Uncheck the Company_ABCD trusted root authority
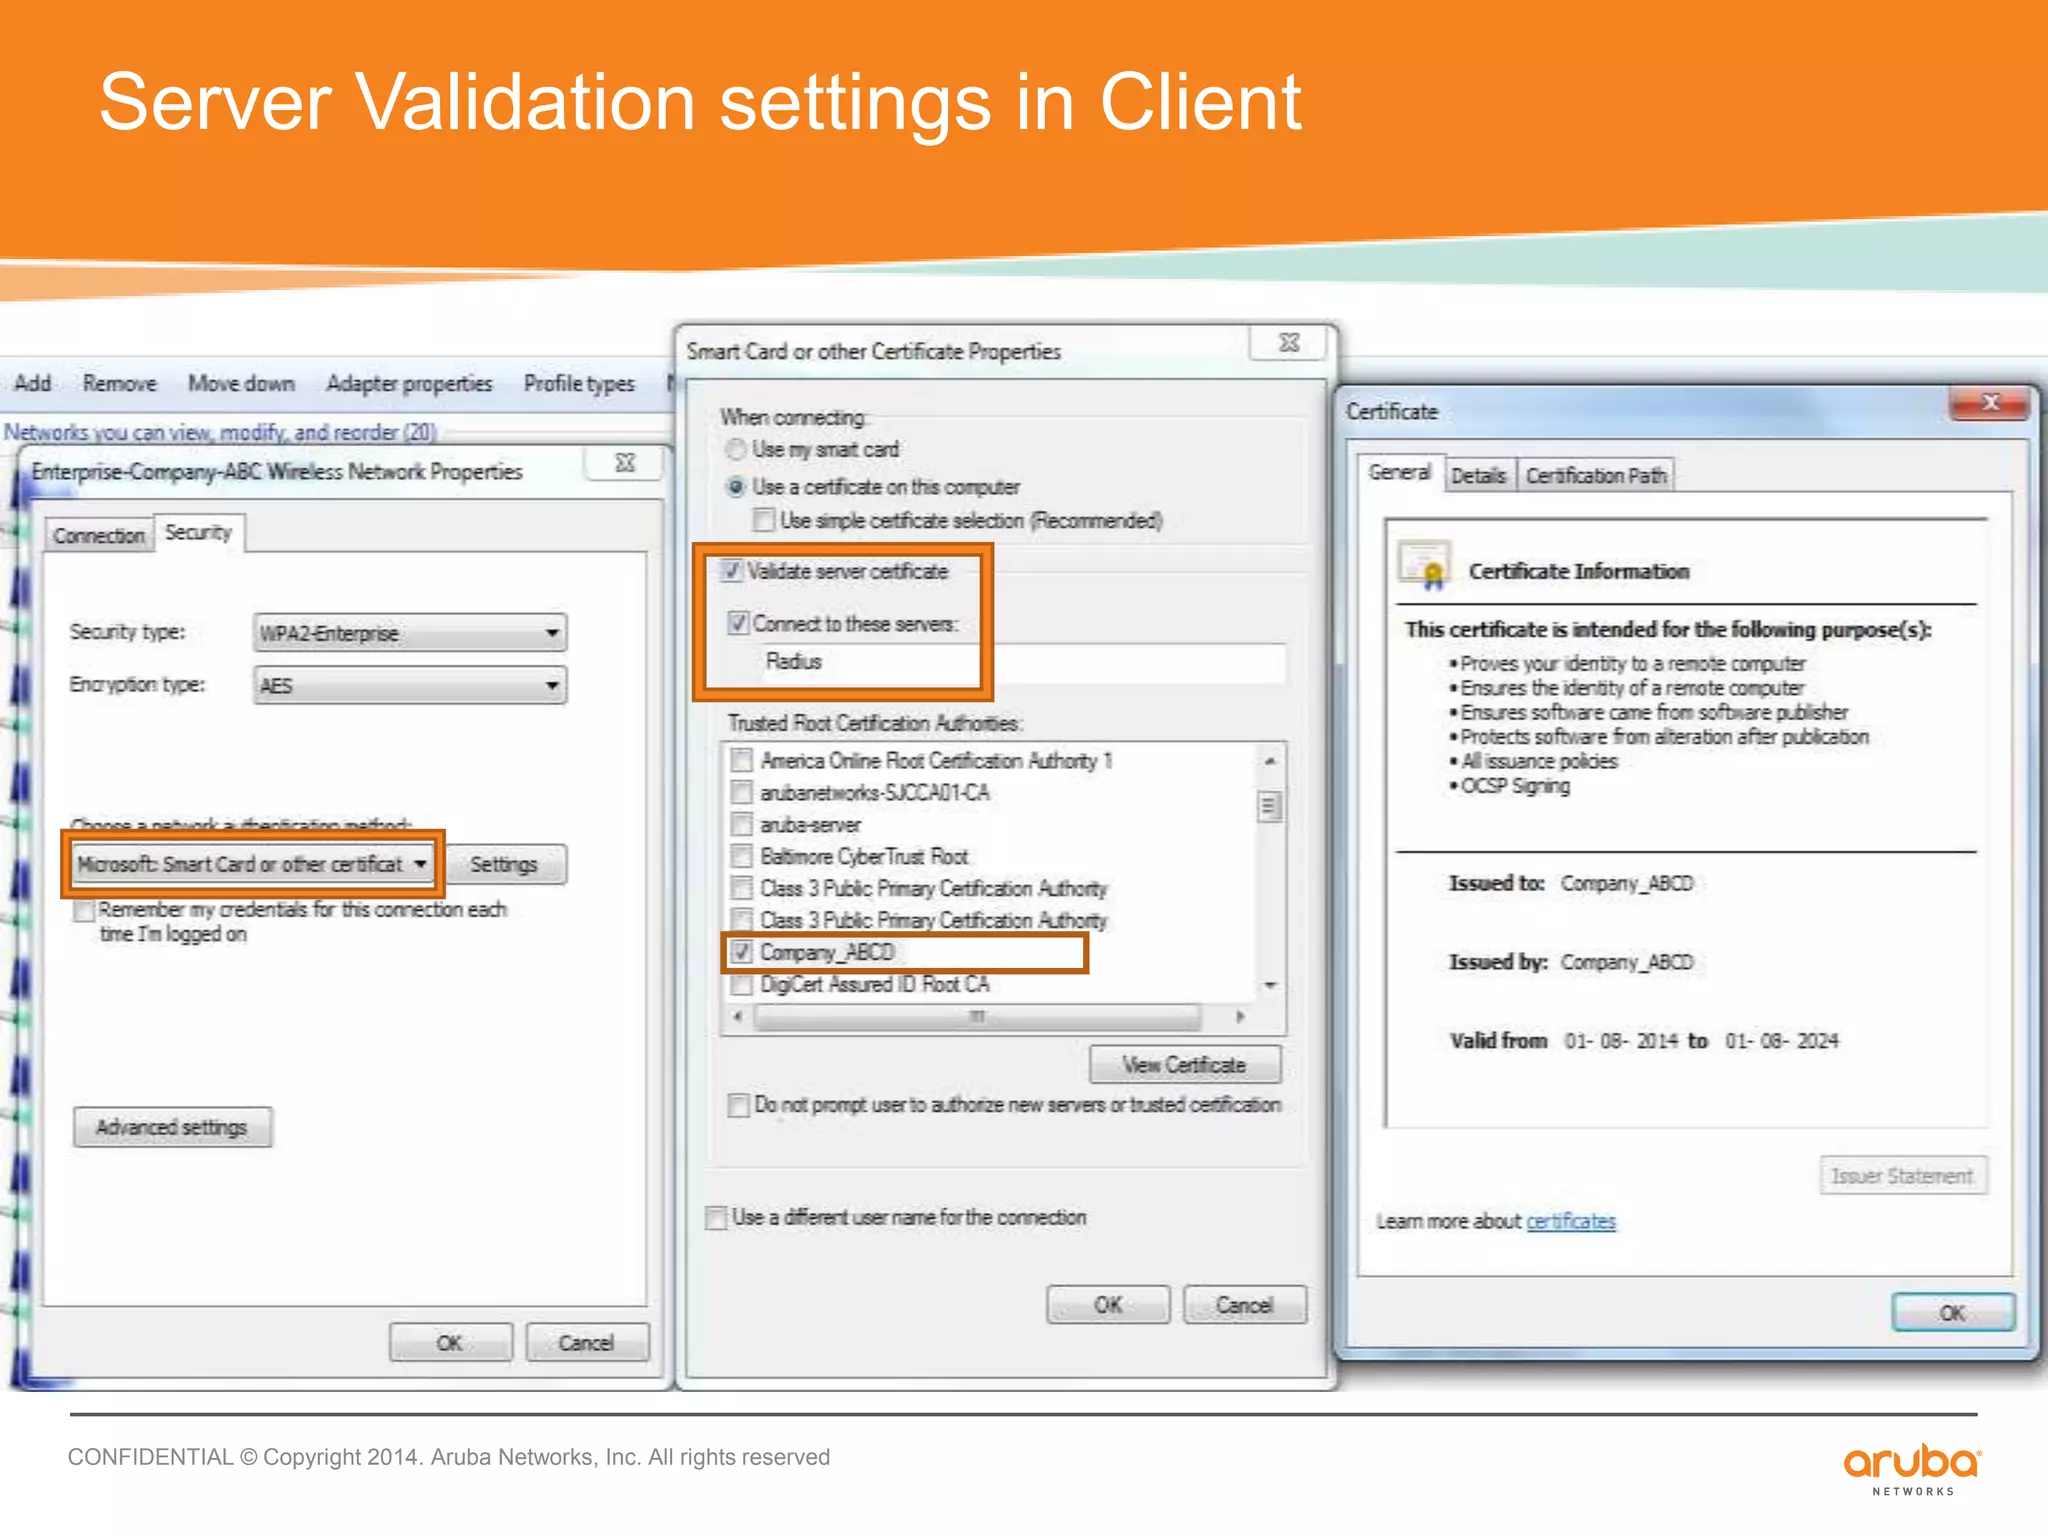 (741, 952)
